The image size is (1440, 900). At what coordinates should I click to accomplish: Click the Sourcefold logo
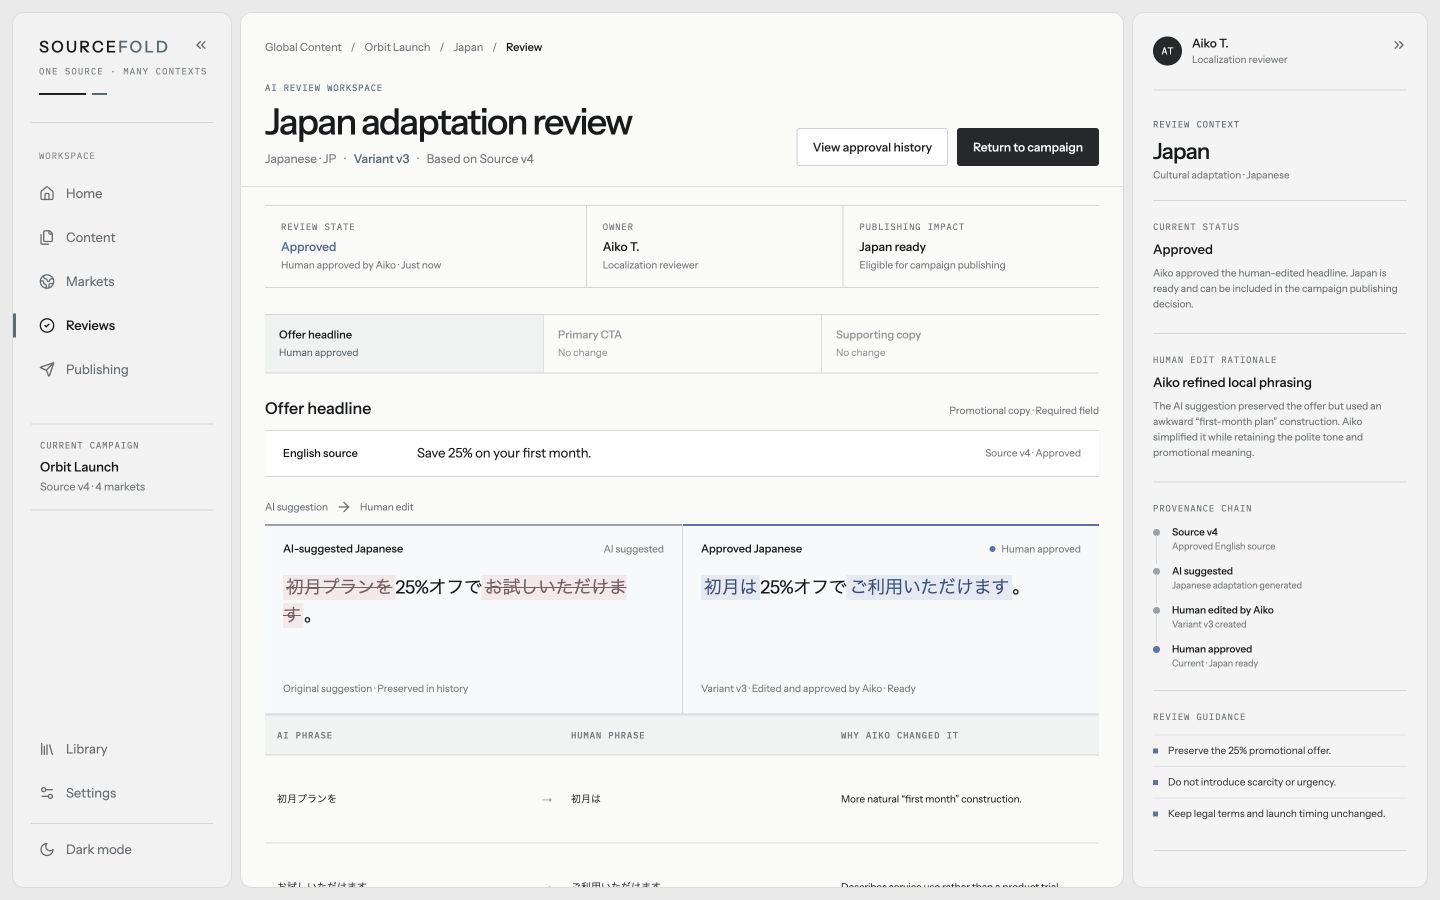coord(103,46)
